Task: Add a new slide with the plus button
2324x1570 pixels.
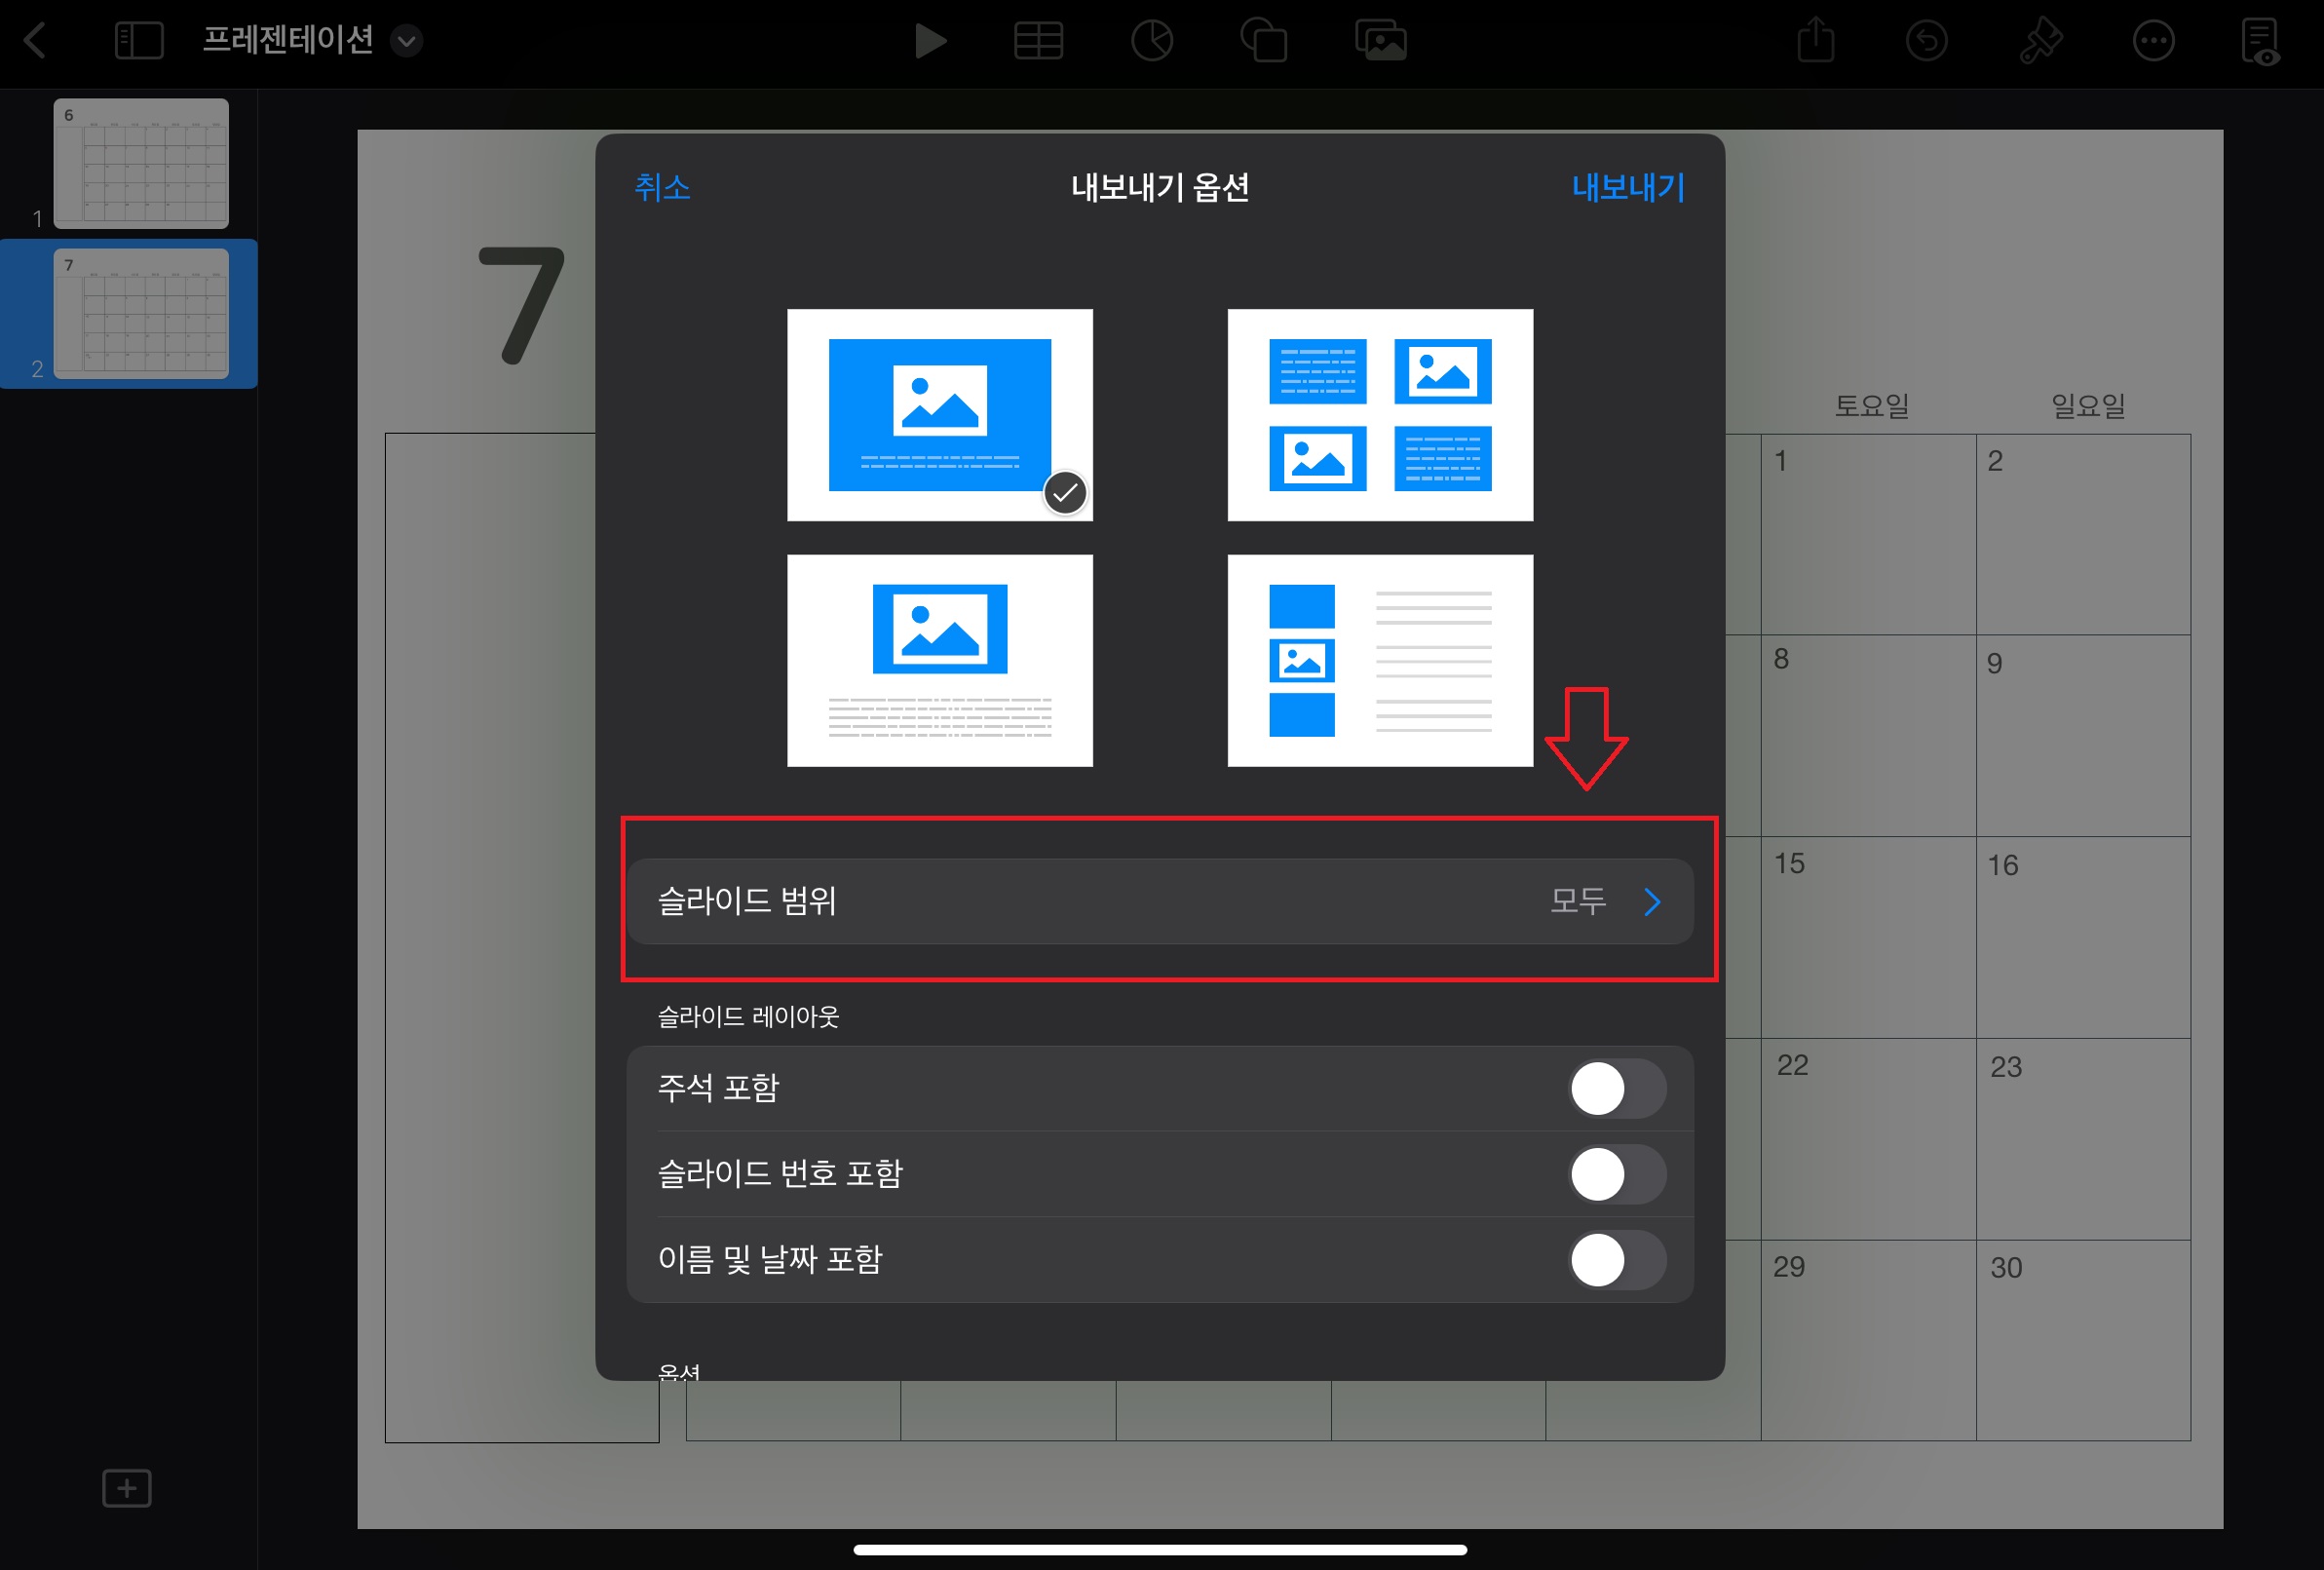Action: click(x=126, y=1488)
